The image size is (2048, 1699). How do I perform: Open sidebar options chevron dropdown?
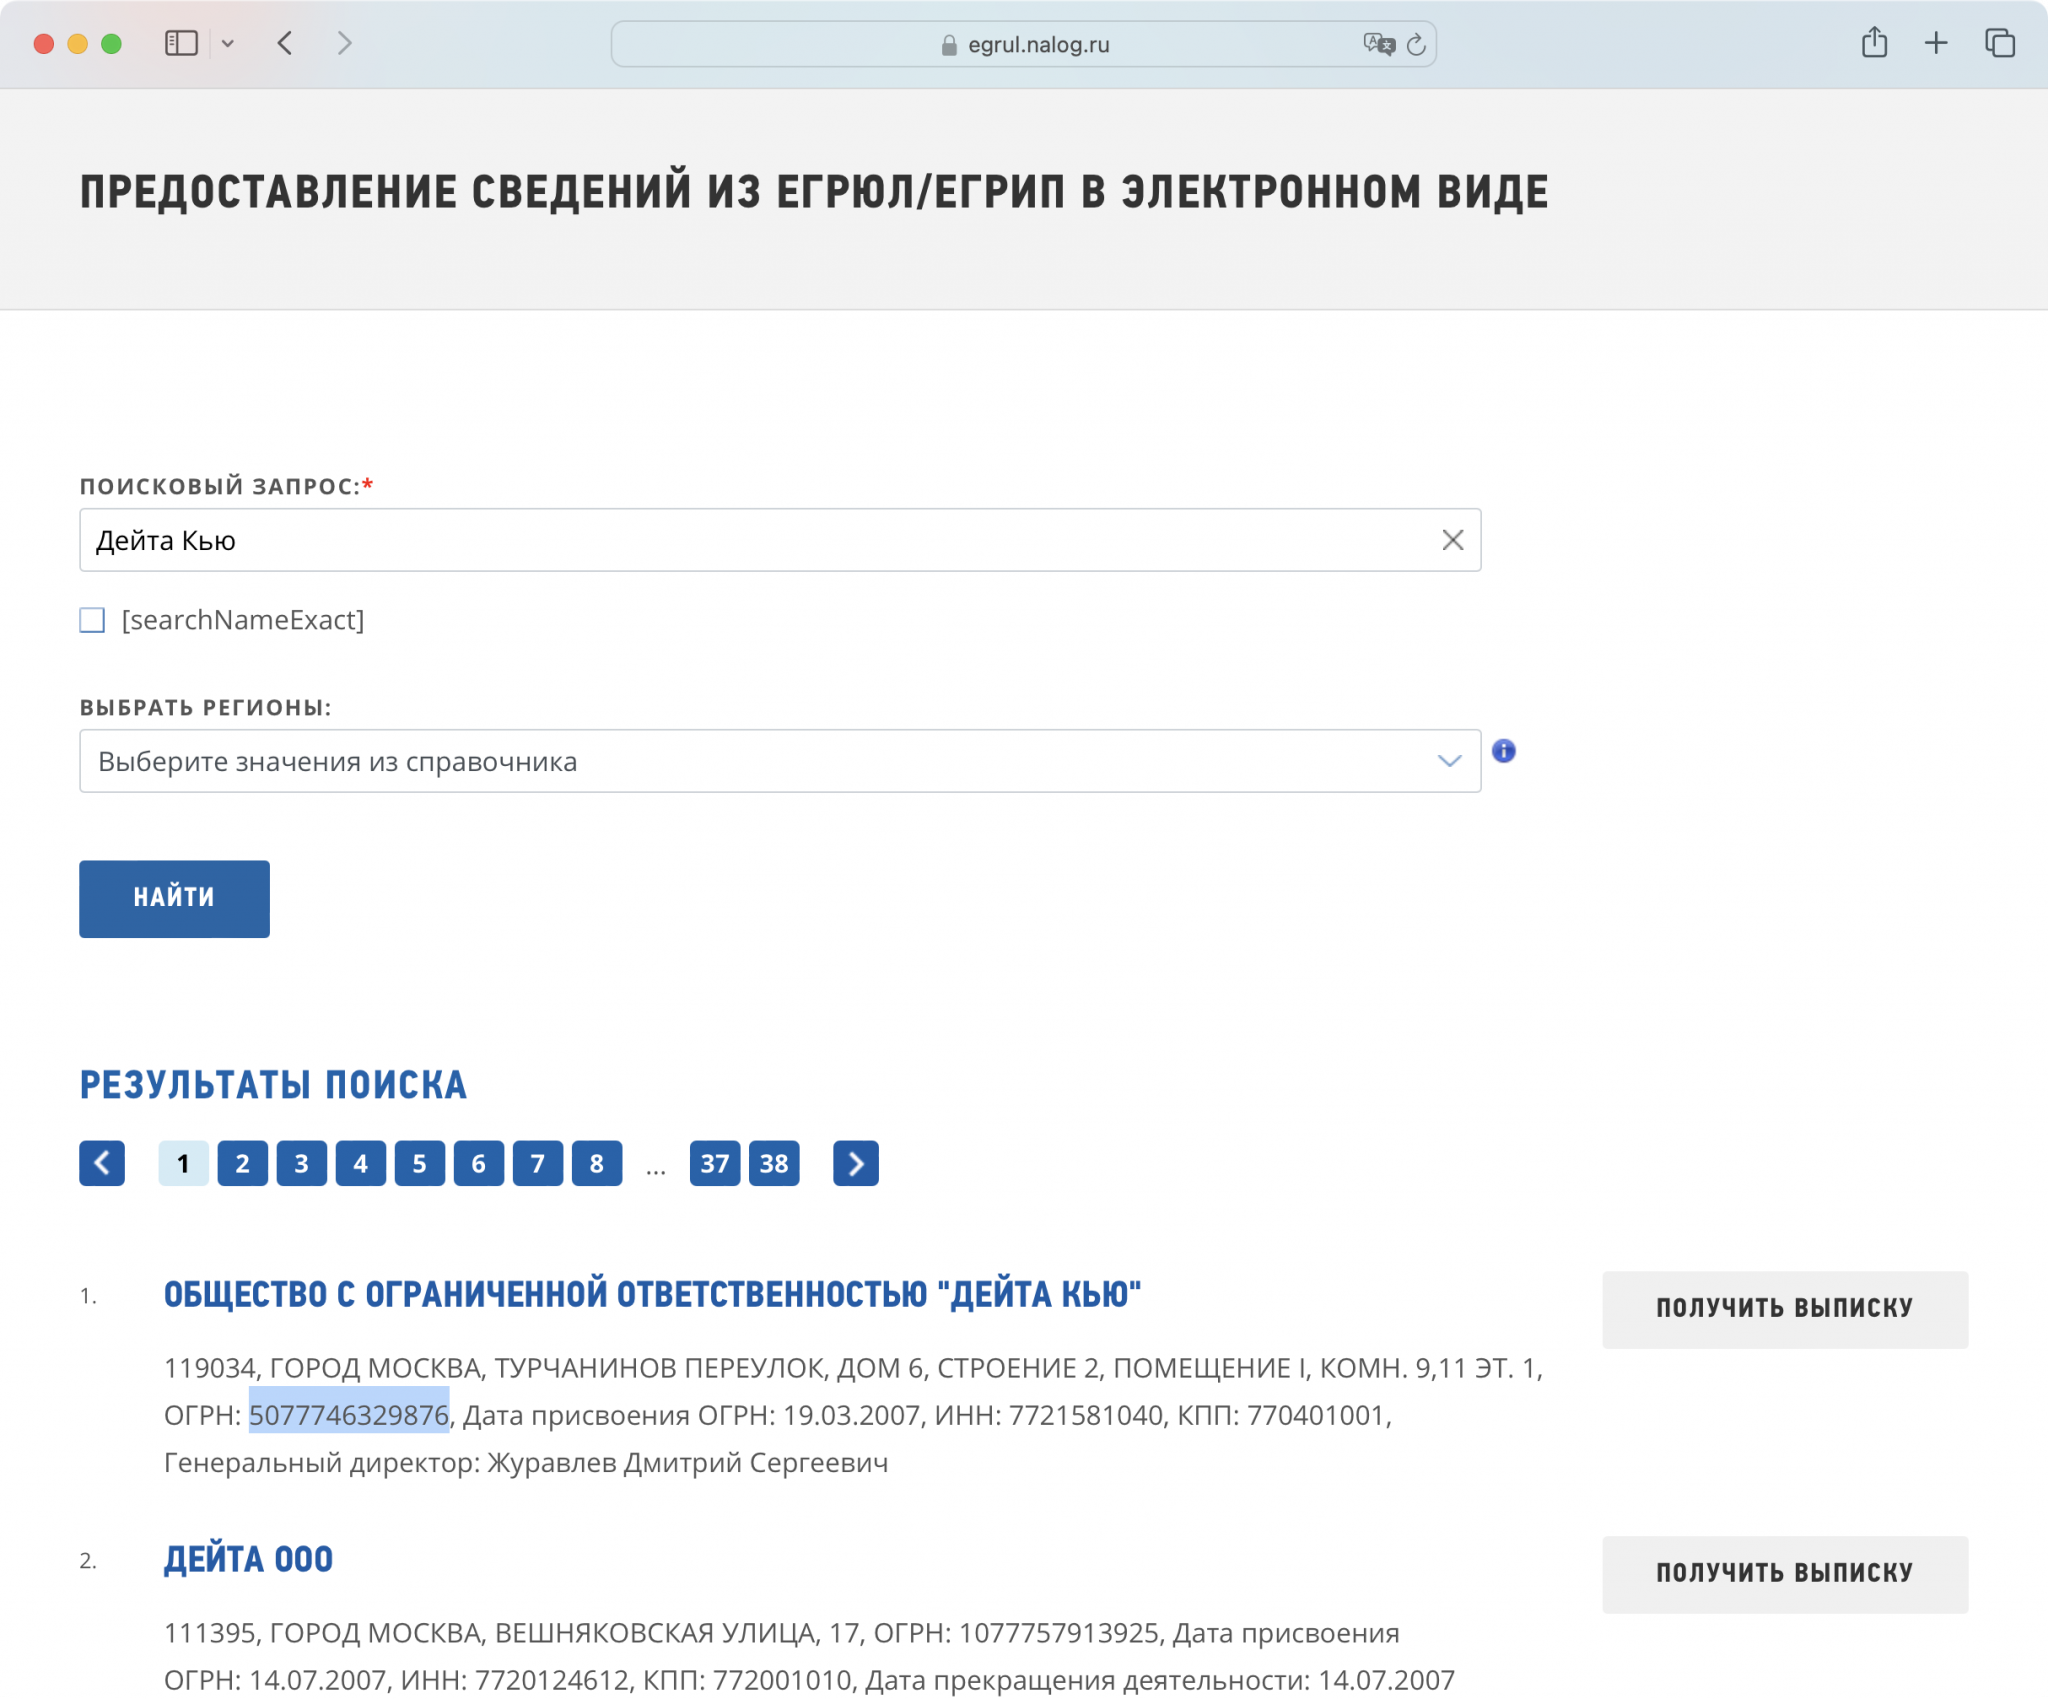coord(228,43)
